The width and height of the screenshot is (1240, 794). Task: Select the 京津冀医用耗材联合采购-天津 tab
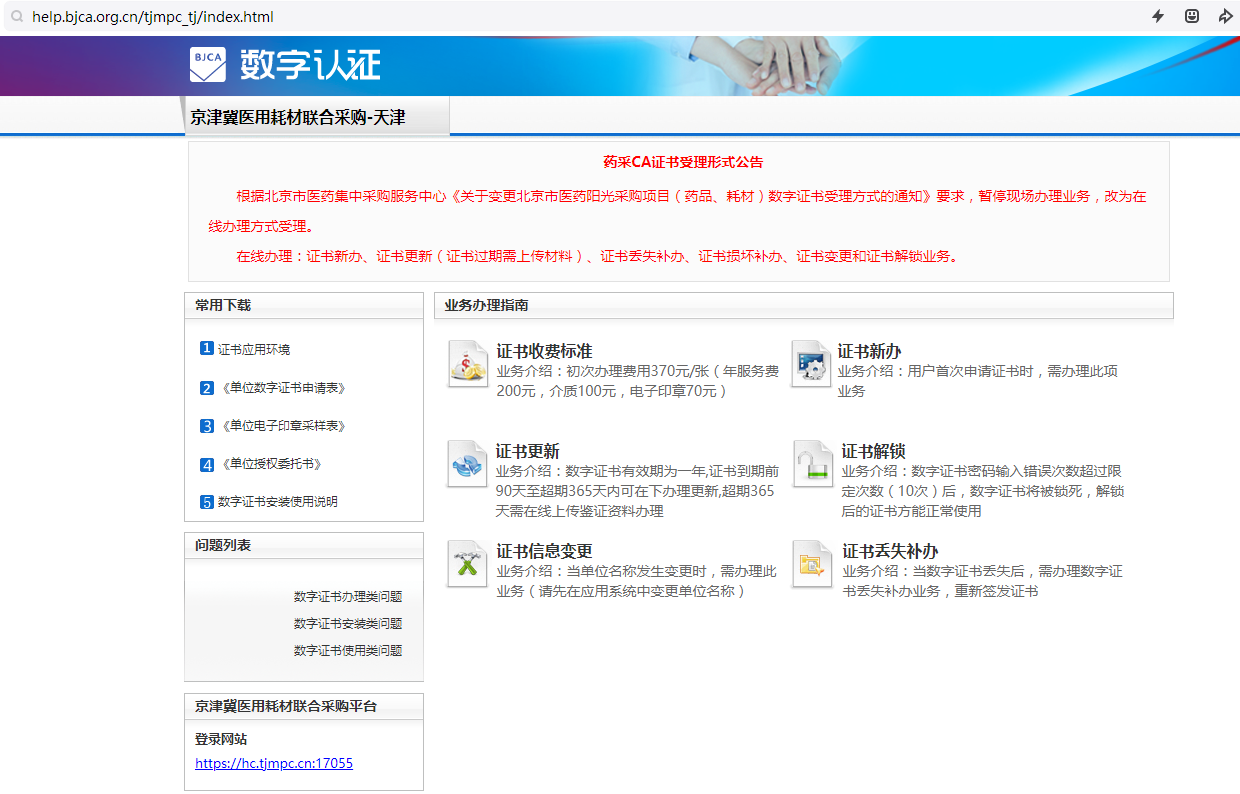[298, 117]
